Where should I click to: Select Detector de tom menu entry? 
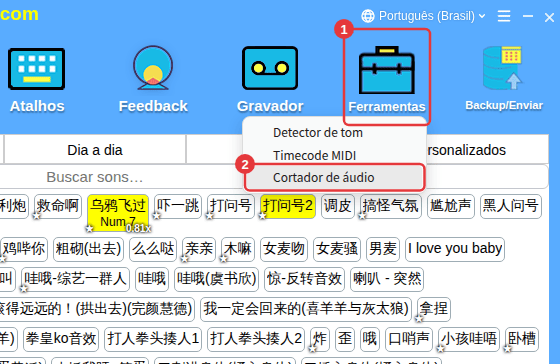coord(318,133)
